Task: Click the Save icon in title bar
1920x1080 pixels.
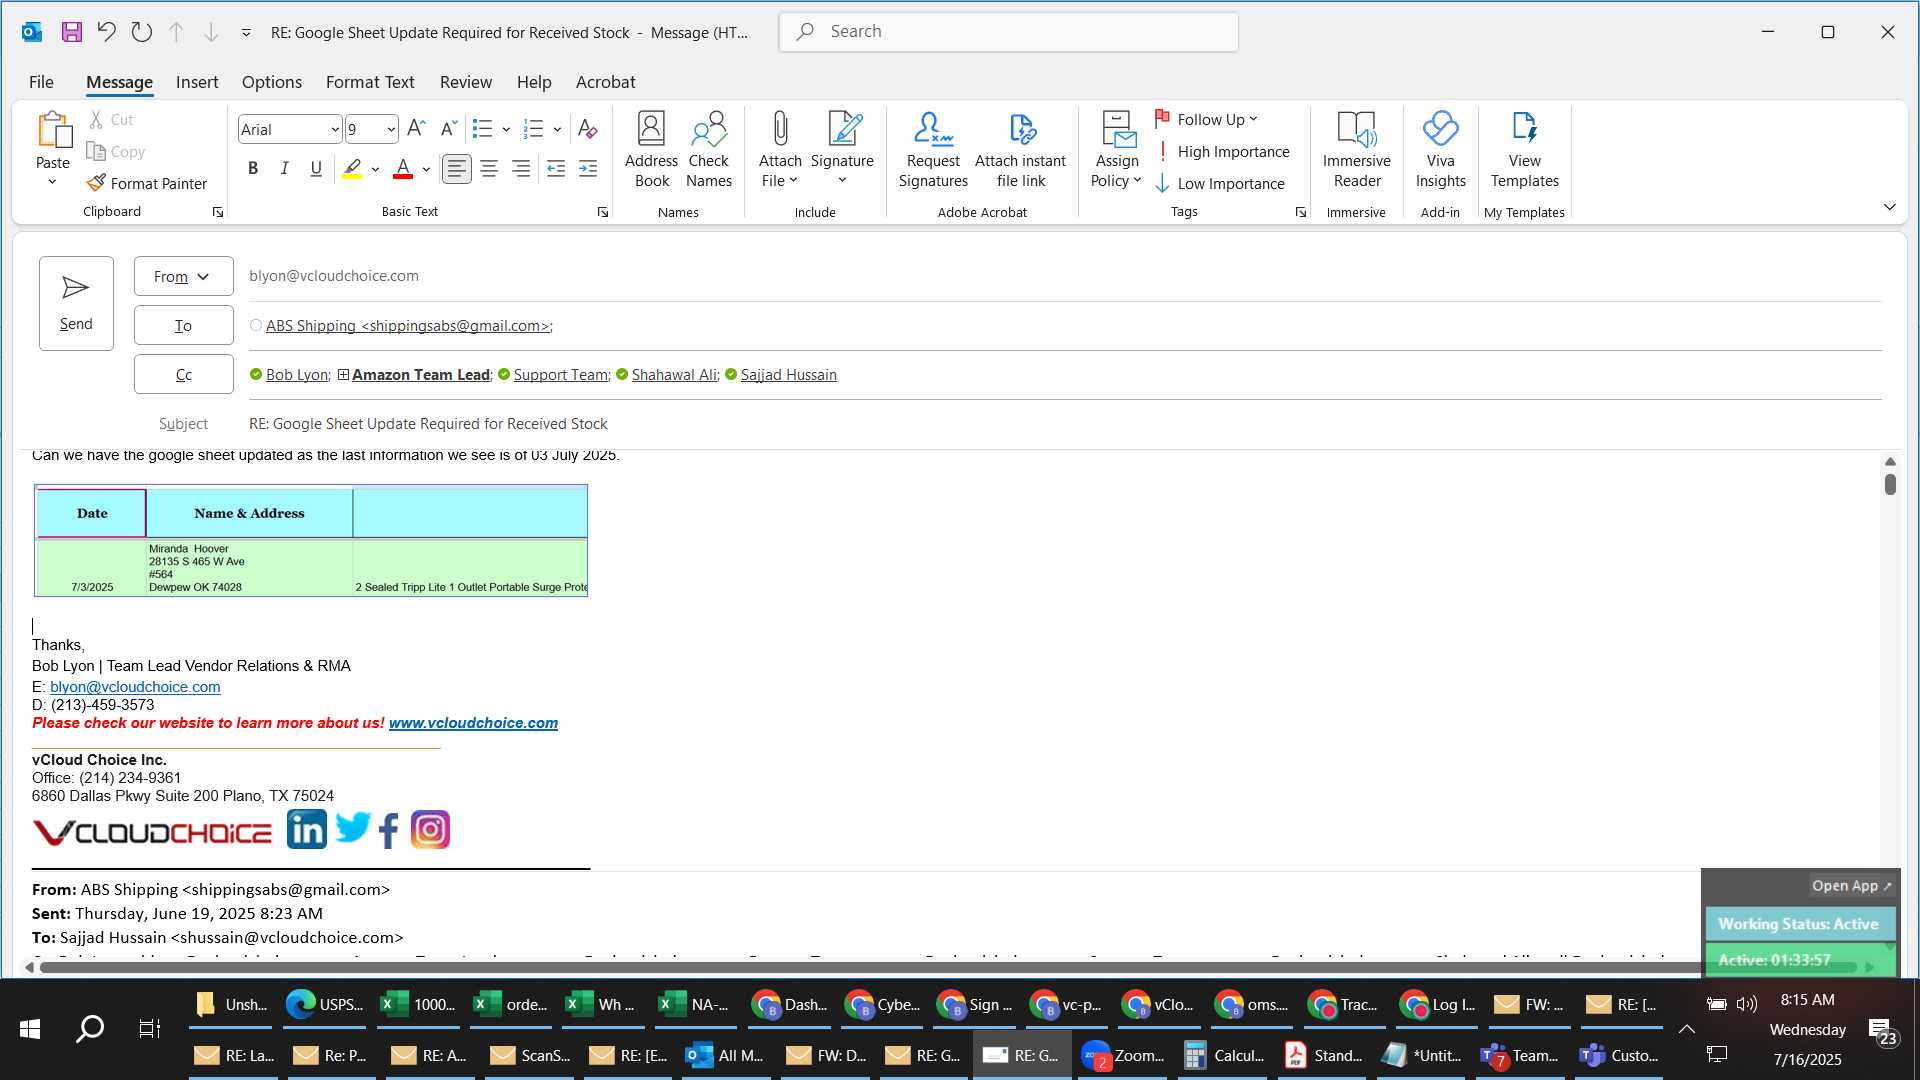Action: point(71,32)
